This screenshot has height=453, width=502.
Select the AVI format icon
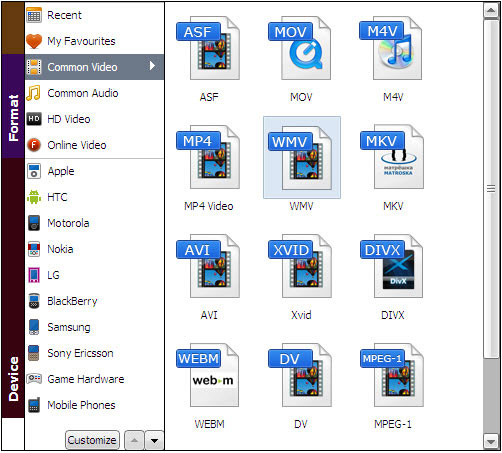click(208, 266)
